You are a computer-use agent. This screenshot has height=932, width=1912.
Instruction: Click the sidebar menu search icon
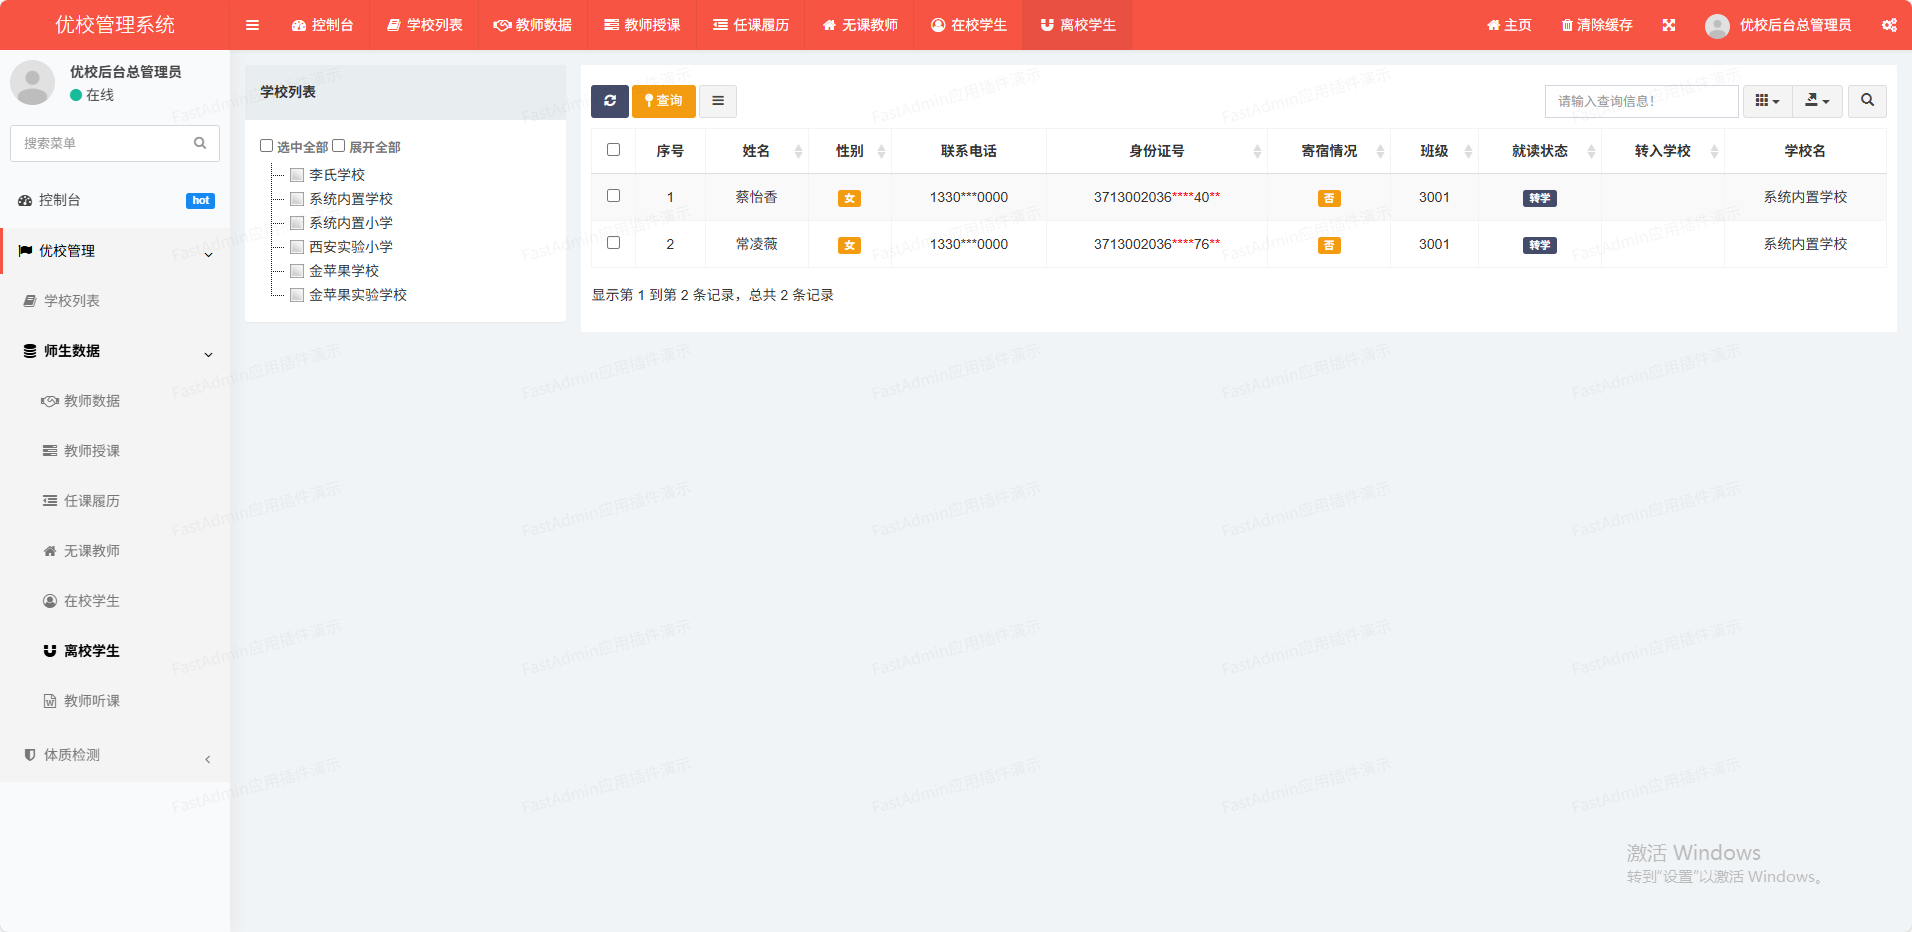click(200, 143)
